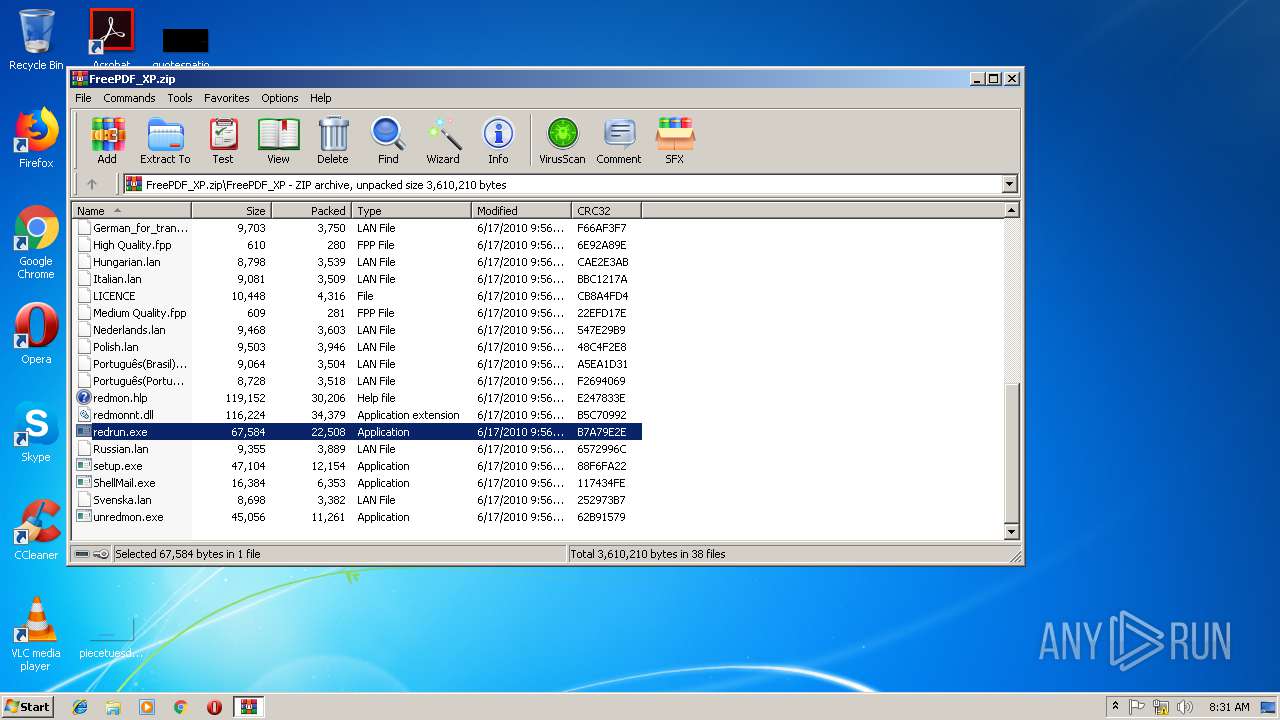
Task: Show archive Info
Action: [498, 140]
